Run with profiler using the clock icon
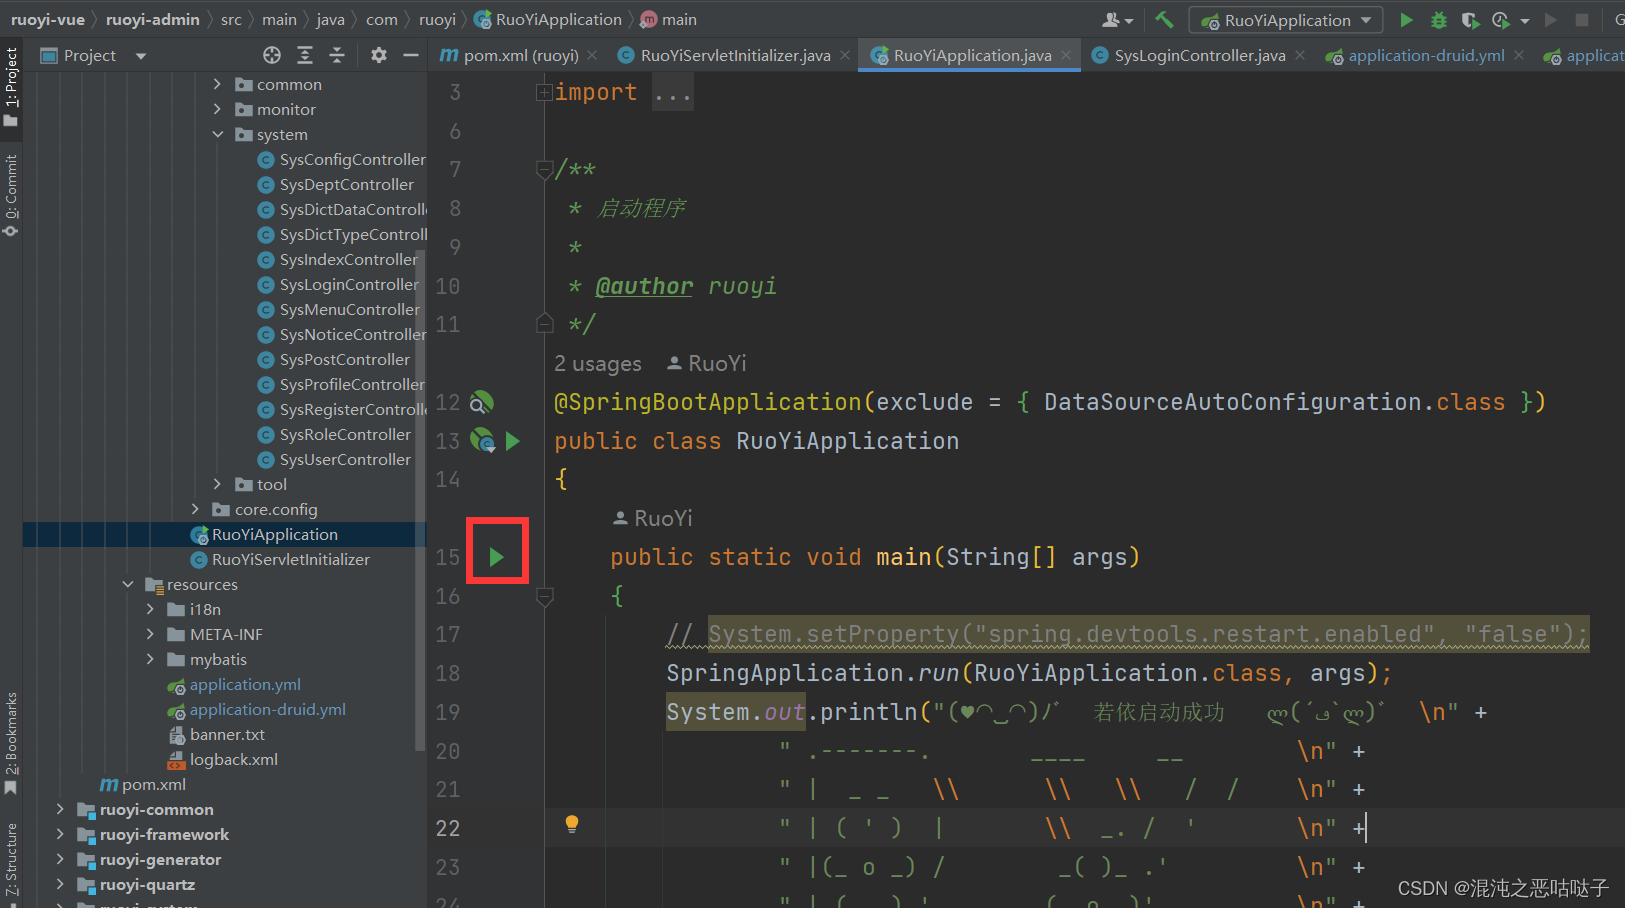 coord(1501,20)
